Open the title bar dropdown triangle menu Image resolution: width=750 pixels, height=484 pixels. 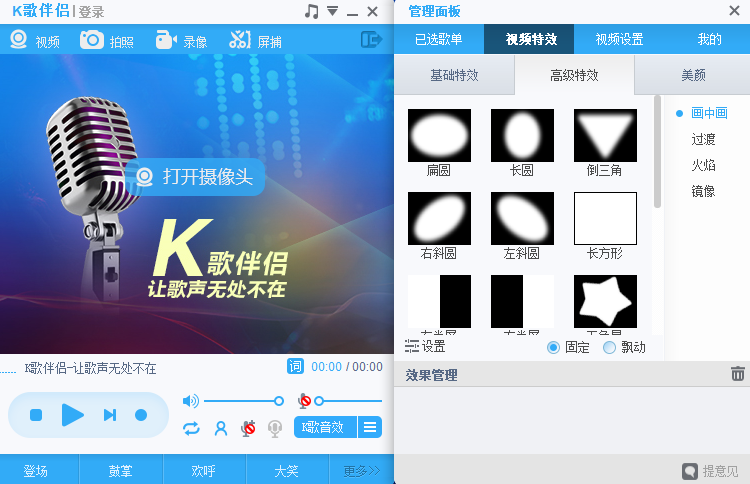click(x=333, y=12)
